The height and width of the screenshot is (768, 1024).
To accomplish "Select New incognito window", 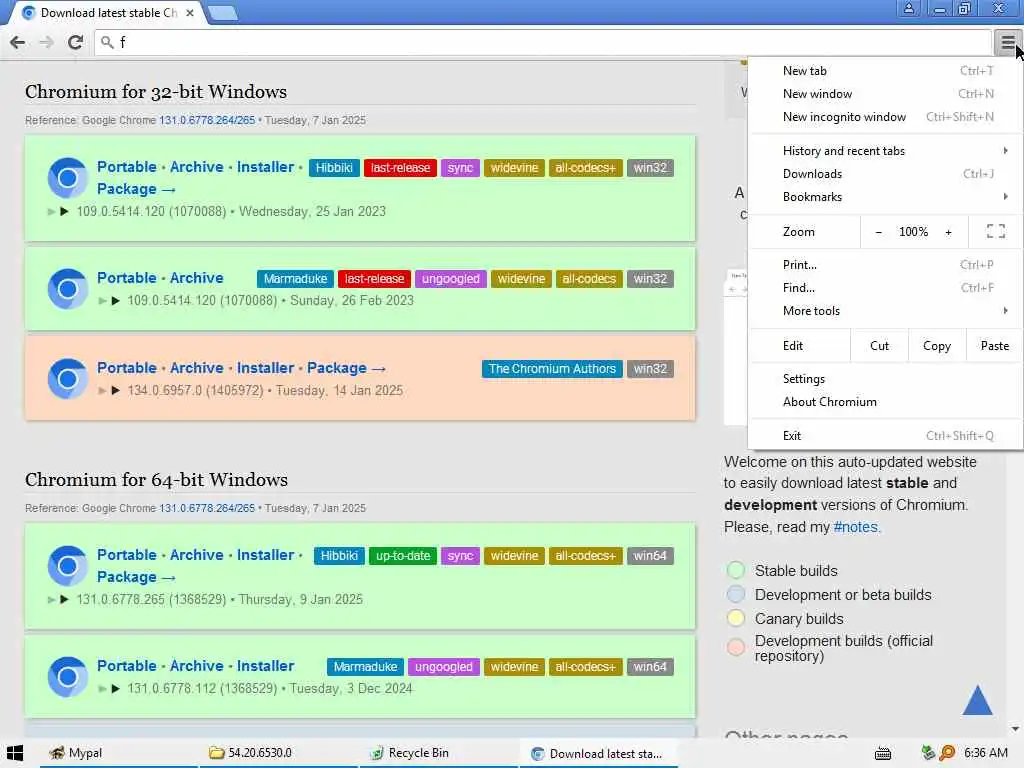I will pos(885,117).
